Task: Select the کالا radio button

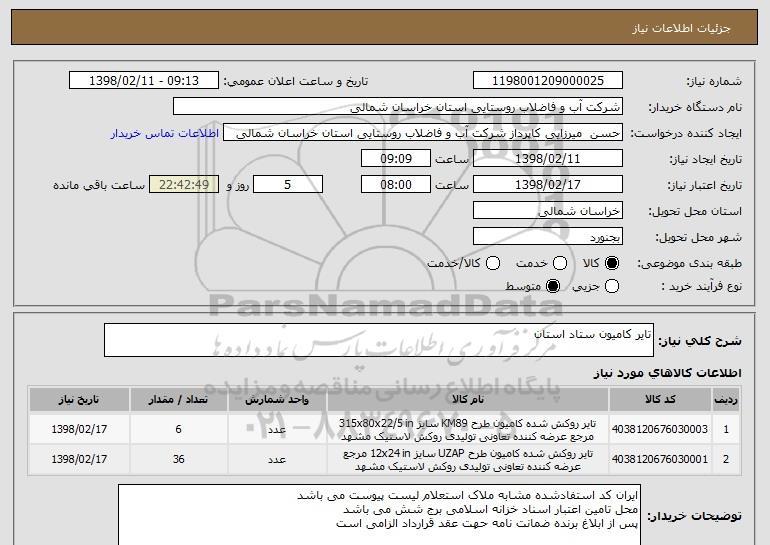Action: click(x=611, y=264)
